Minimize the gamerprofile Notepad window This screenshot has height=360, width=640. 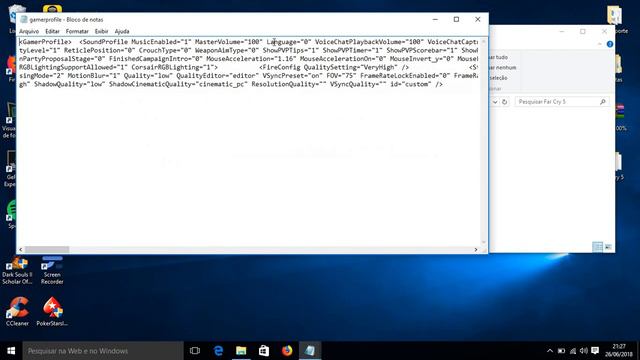435,19
